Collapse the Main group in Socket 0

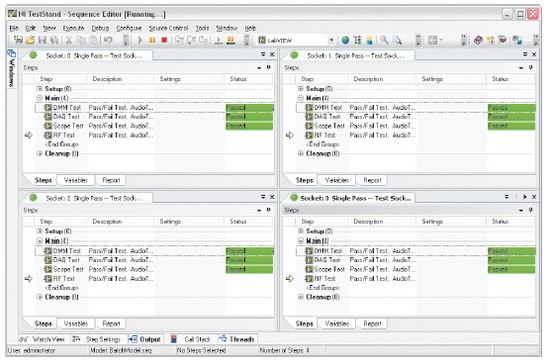[40, 98]
